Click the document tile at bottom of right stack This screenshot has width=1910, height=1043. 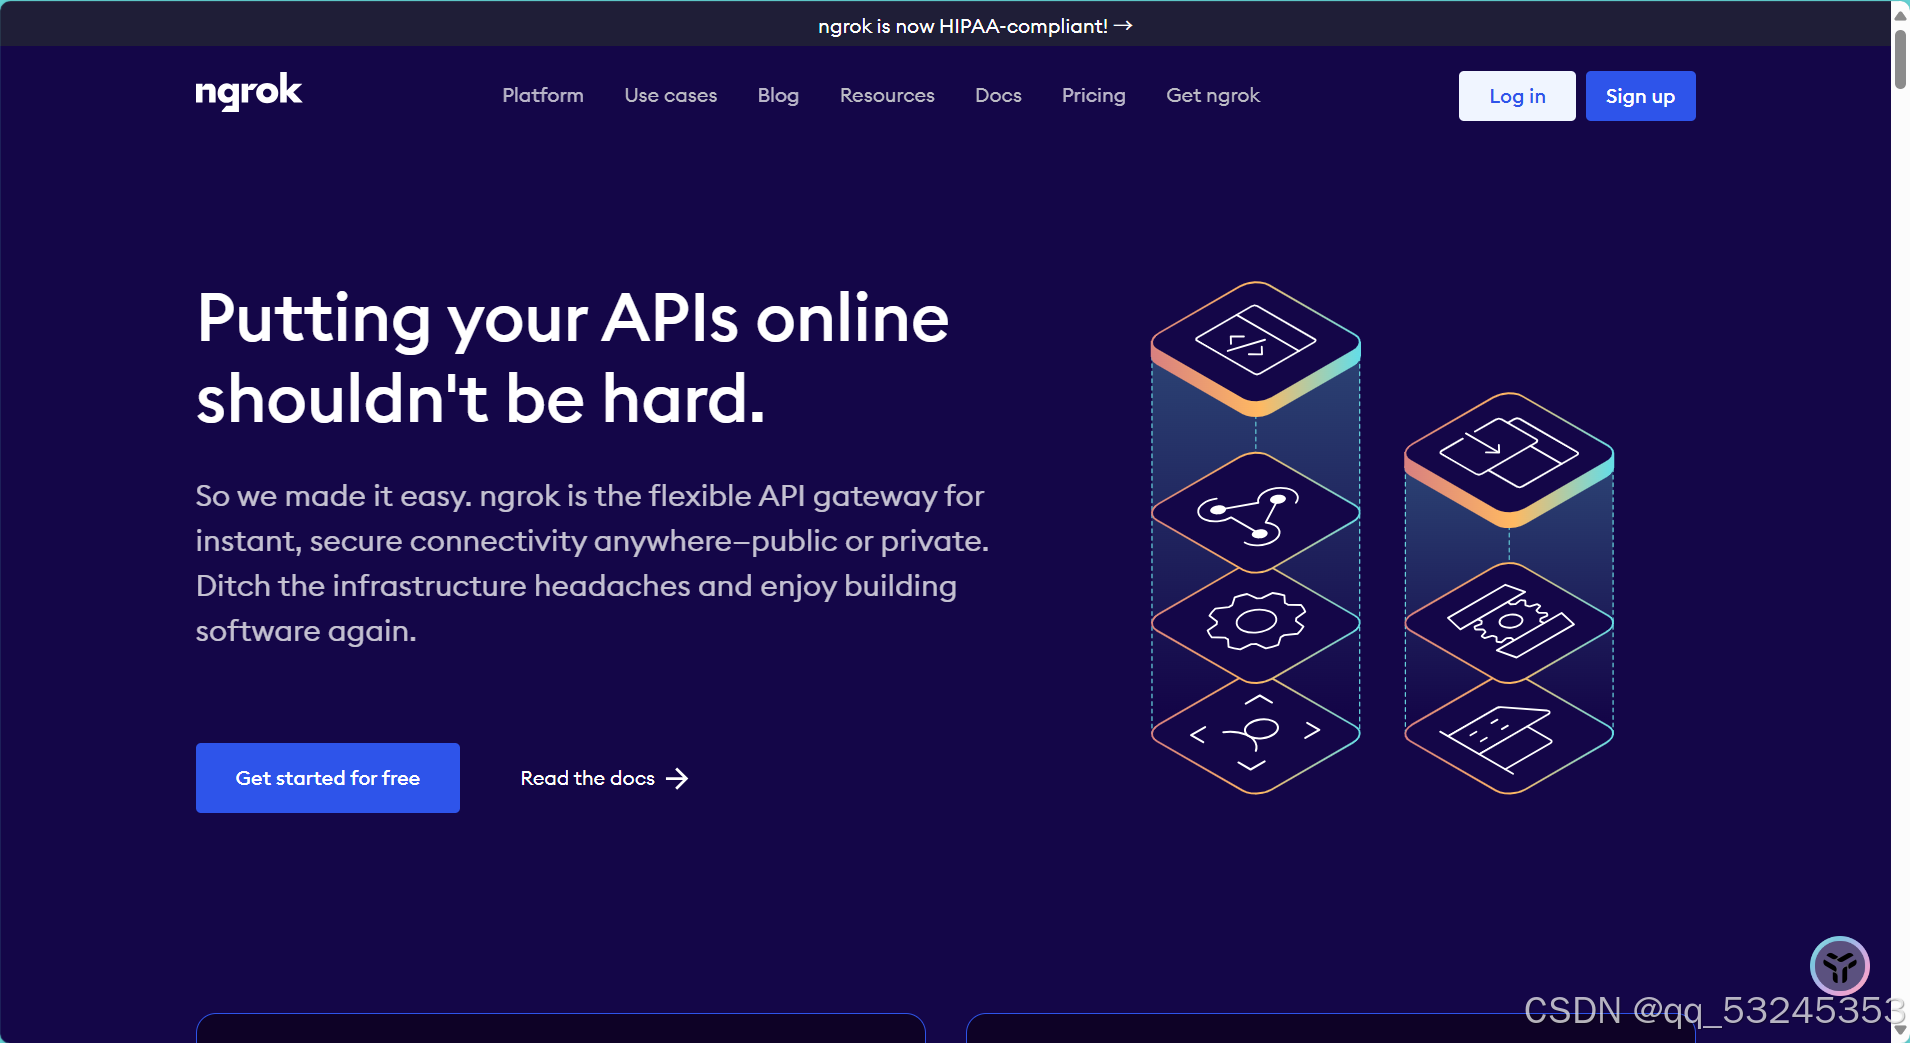(x=1497, y=740)
